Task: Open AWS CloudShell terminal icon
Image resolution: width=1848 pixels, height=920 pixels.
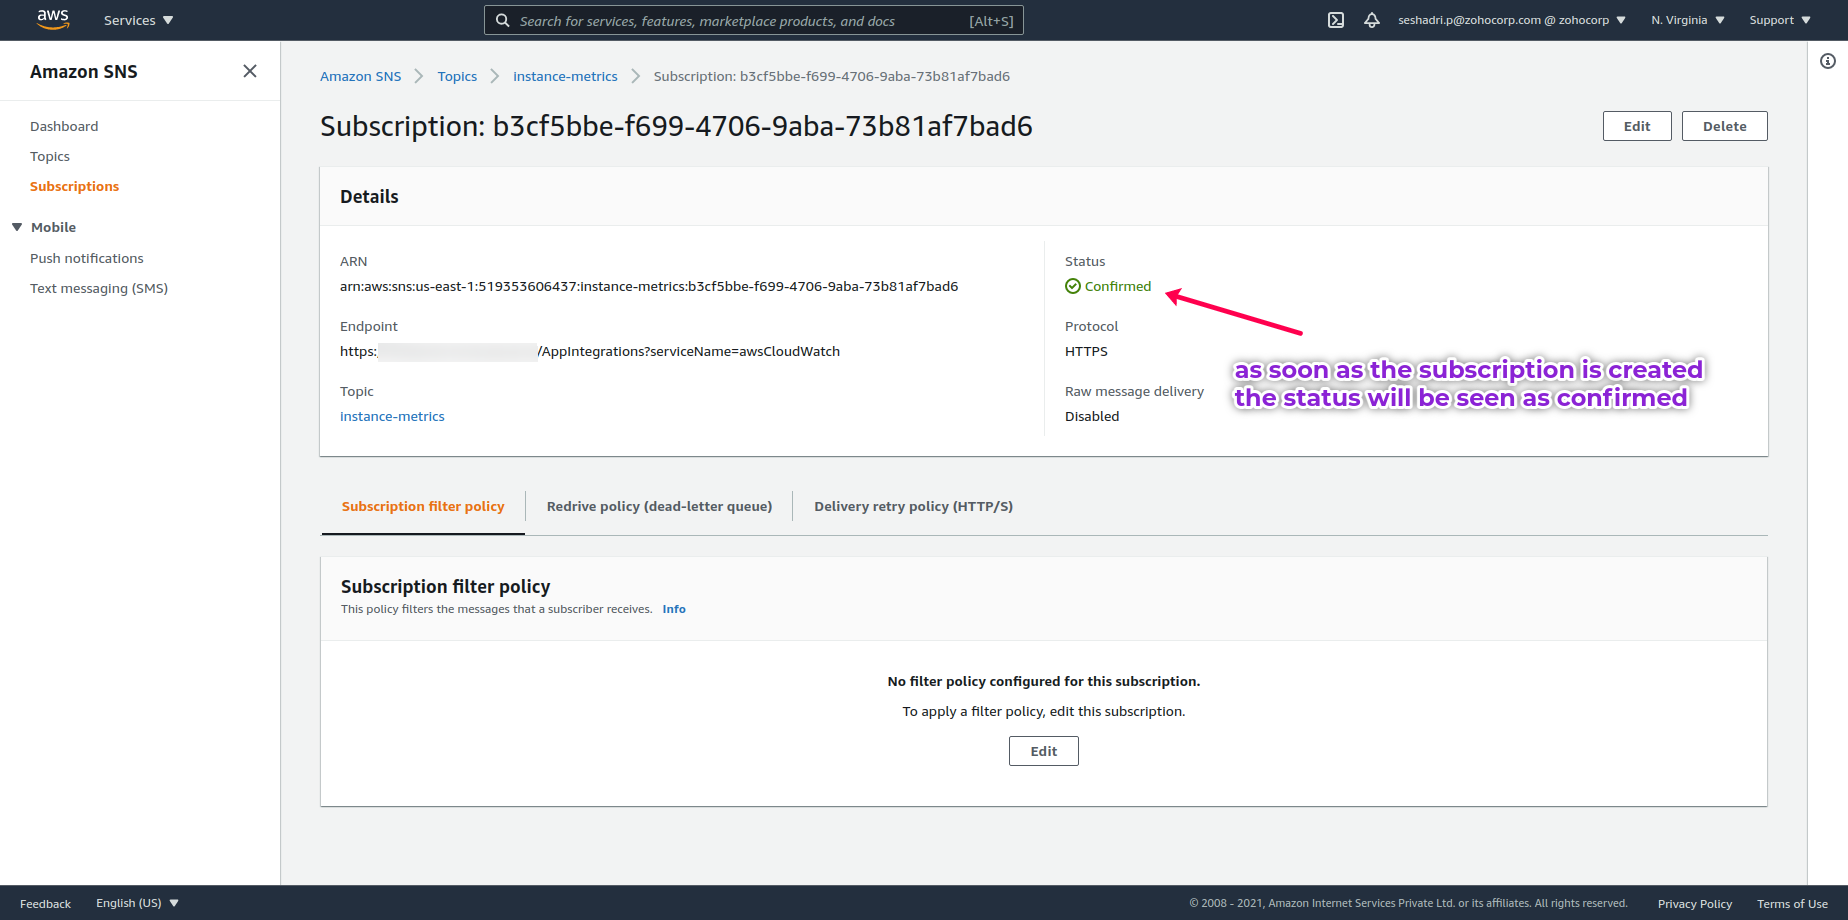Action: pyautogui.click(x=1336, y=20)
